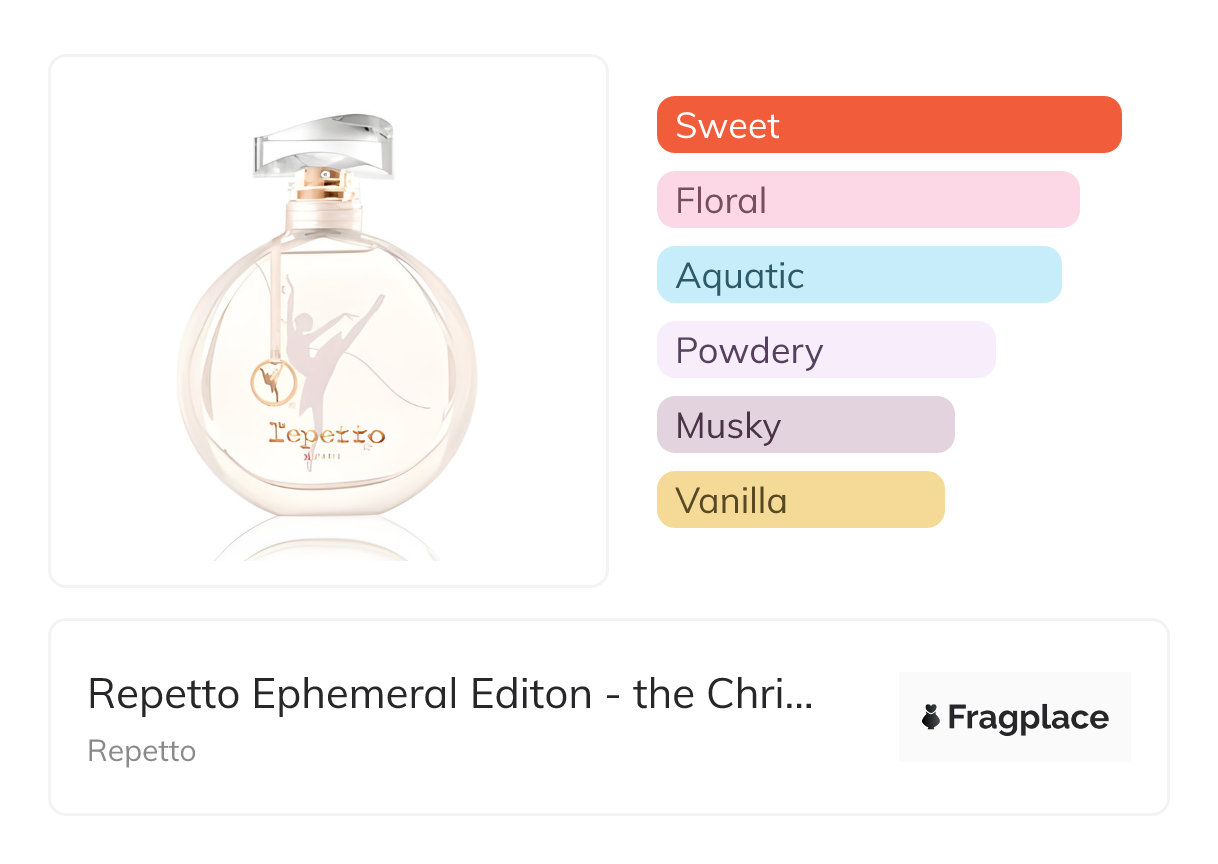The height and width of the screenshot is (864, 1218).
Task: Click the Fragplace flower logo icon
Action: 931,718
